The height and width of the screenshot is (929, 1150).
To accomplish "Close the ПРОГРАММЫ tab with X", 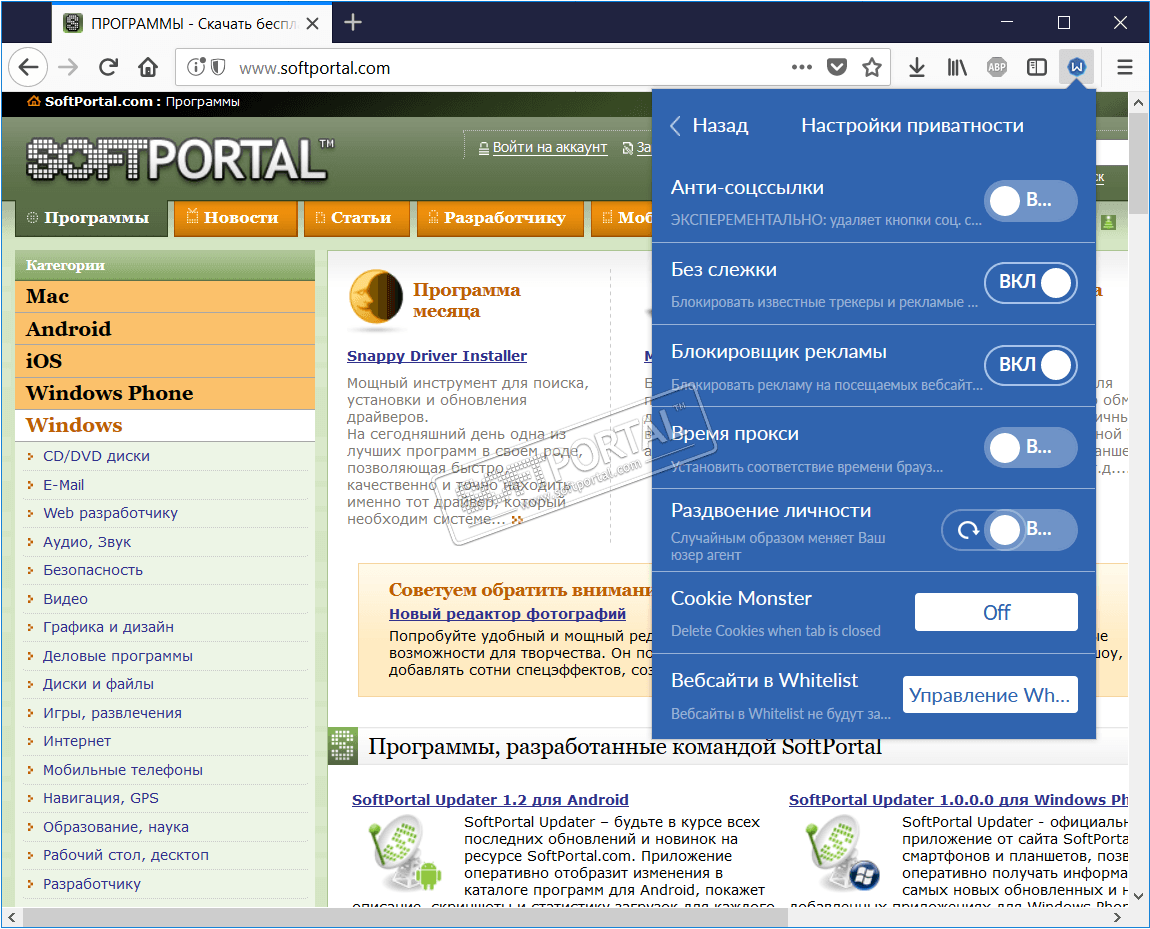I will click(312, 24).
